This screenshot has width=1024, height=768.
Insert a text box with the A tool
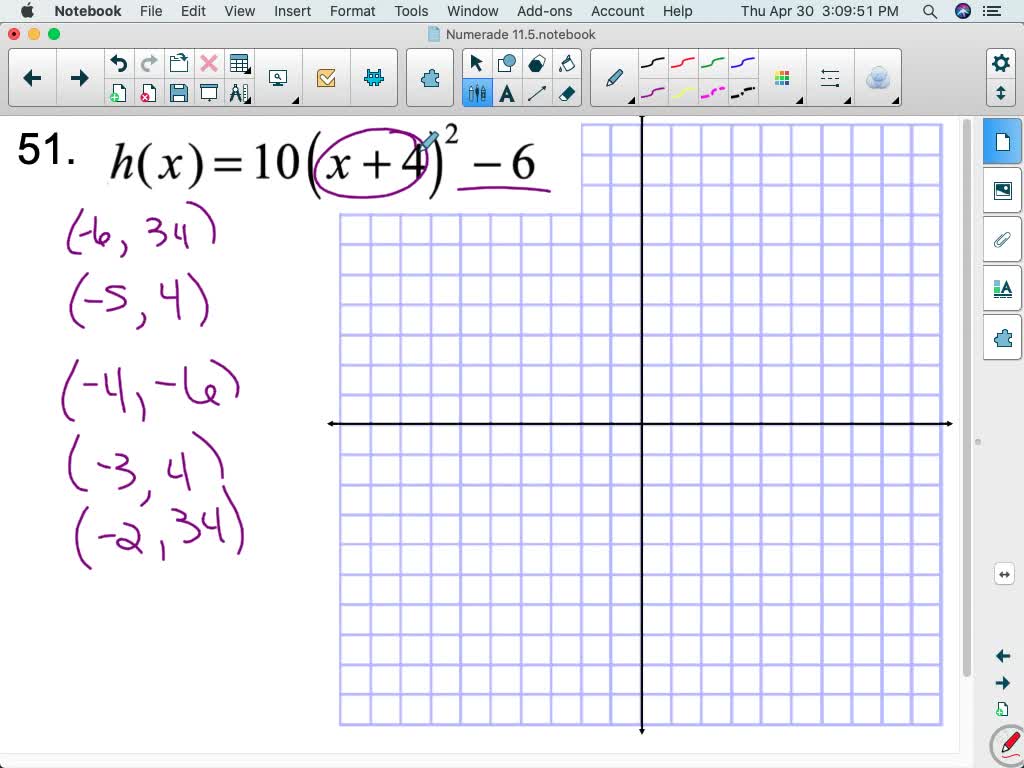click(x=509, y=94)
